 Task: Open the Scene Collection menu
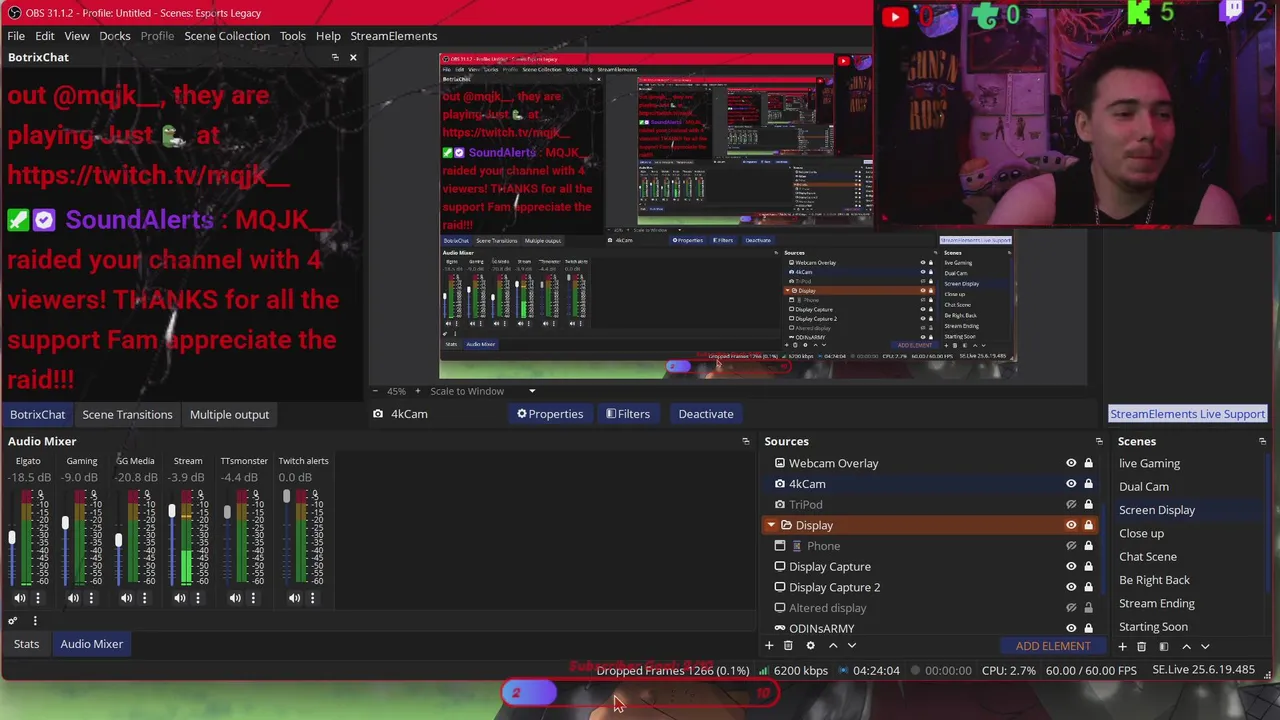[x=227, y=36]
